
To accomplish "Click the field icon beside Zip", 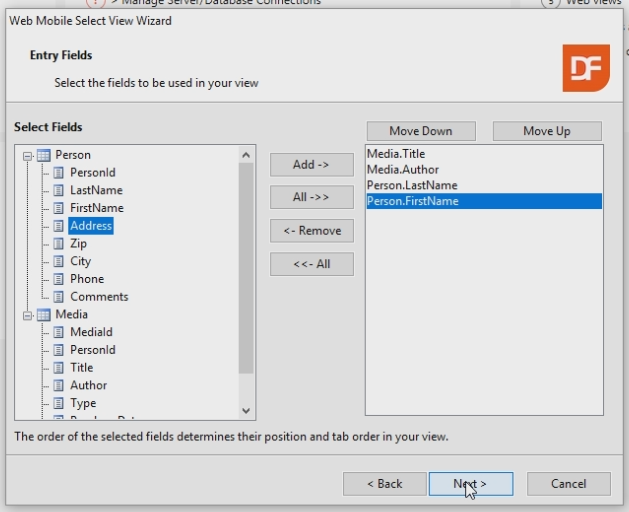I will 59,244.
